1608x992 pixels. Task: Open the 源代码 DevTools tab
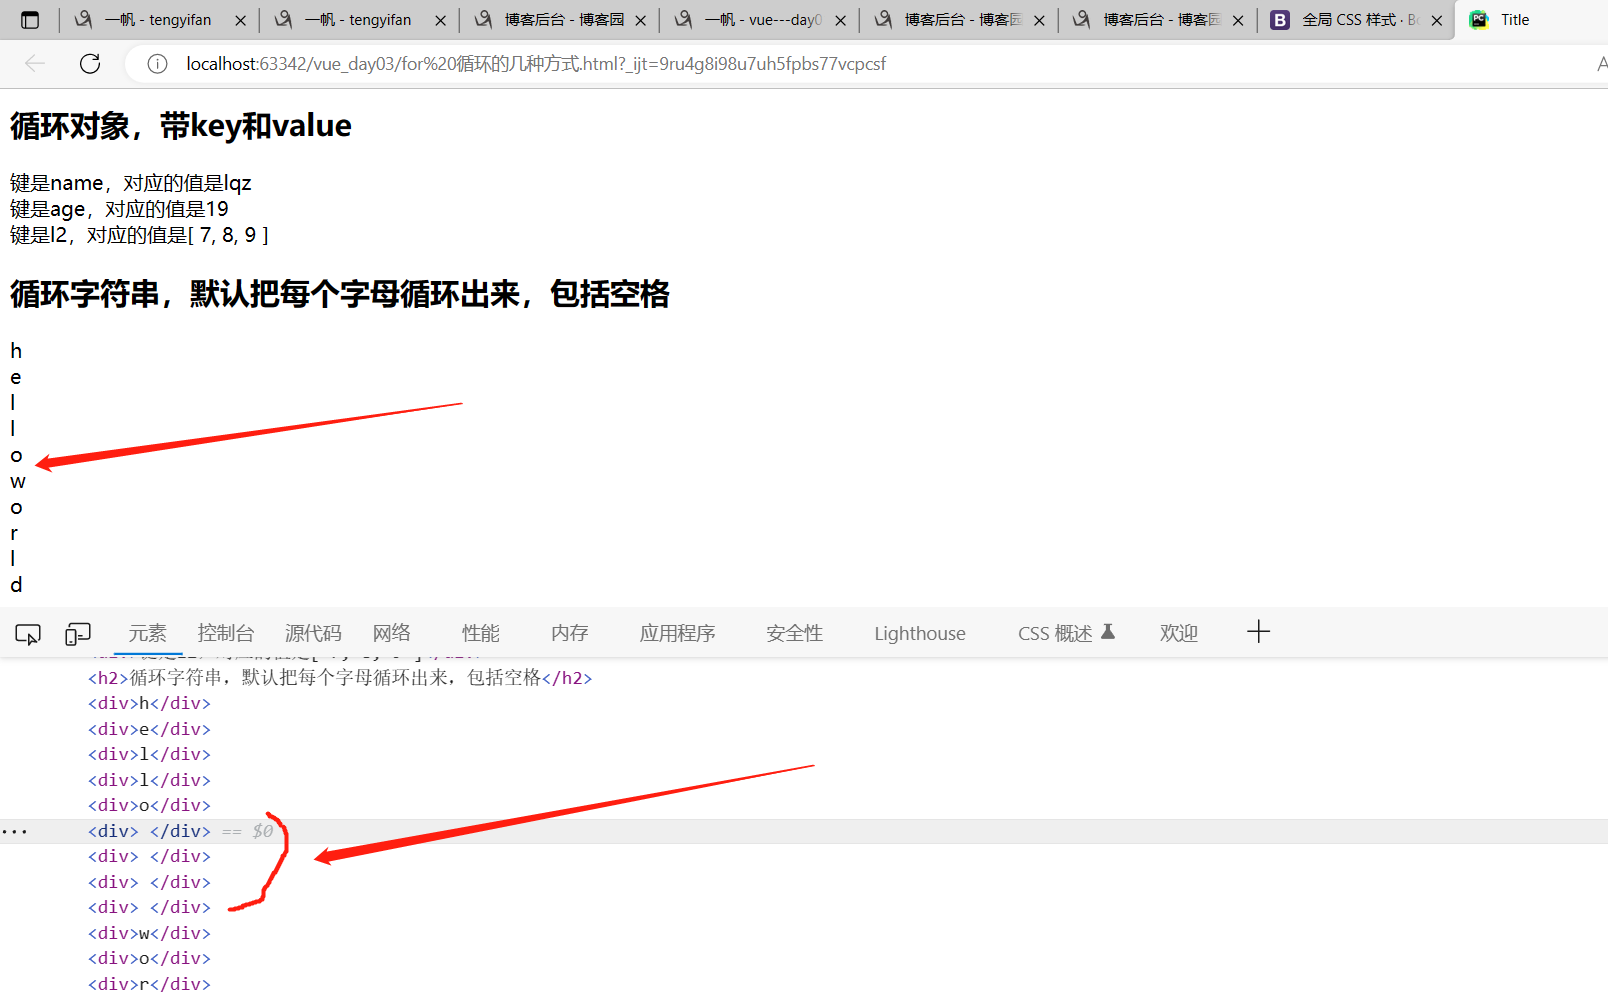pyautogui.click(x=313, y=633)
